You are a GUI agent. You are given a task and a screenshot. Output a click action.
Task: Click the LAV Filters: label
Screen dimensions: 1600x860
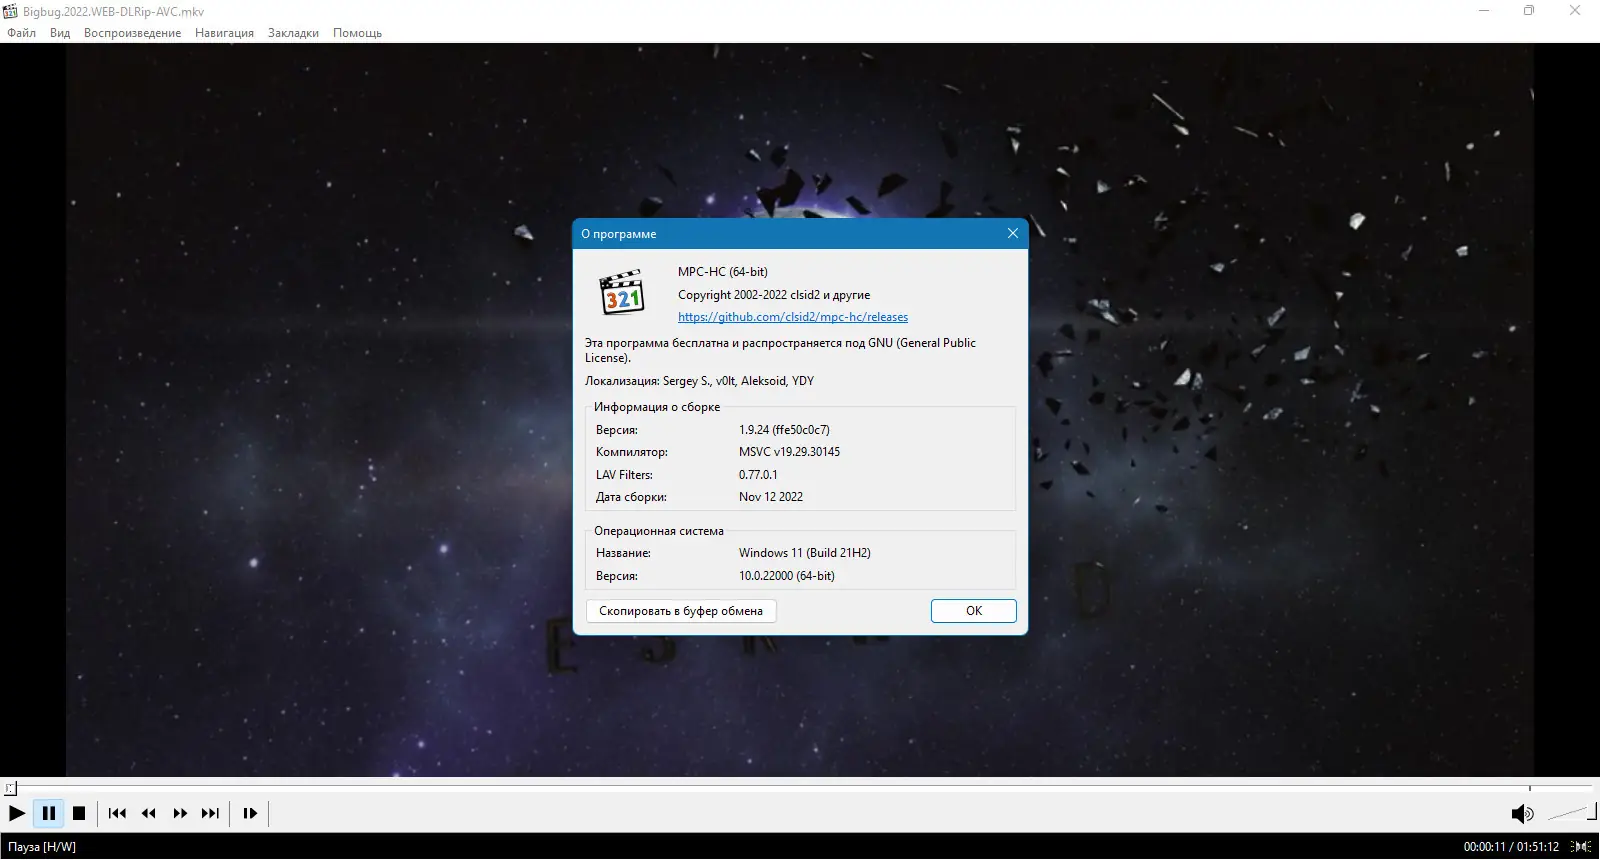(x=624, y=475)
